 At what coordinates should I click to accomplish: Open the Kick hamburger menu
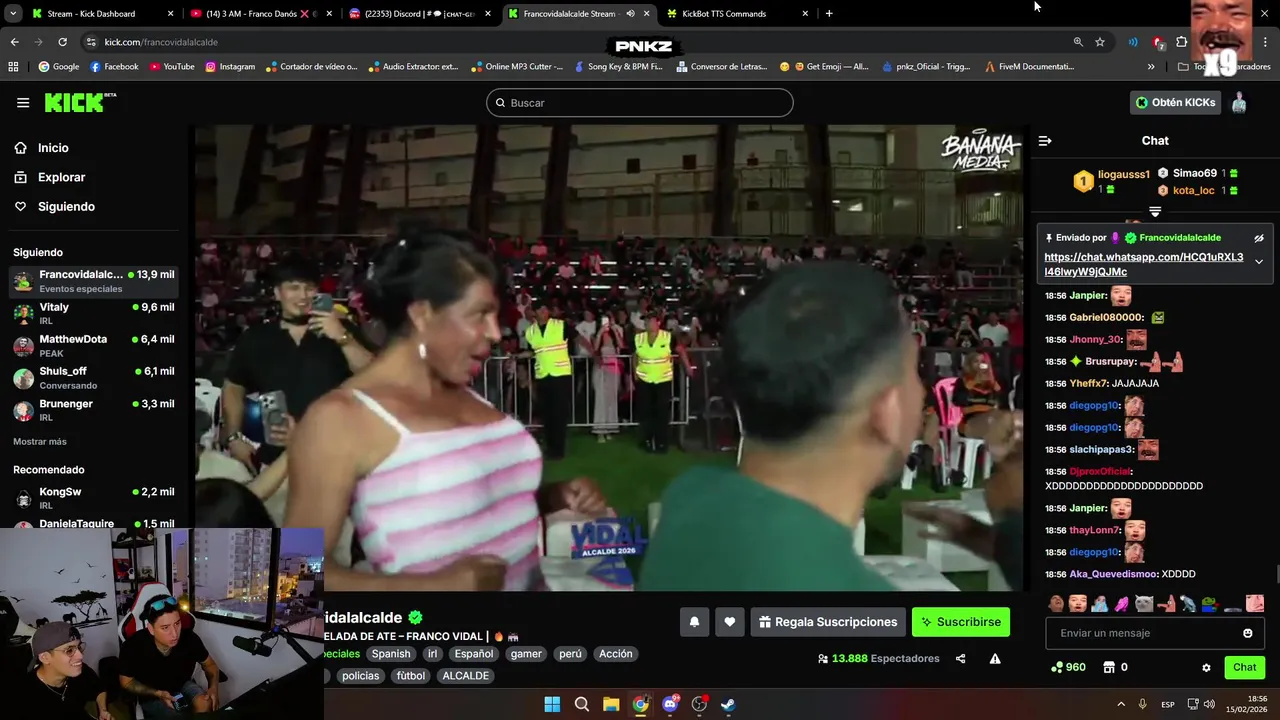tap(23, 103)
